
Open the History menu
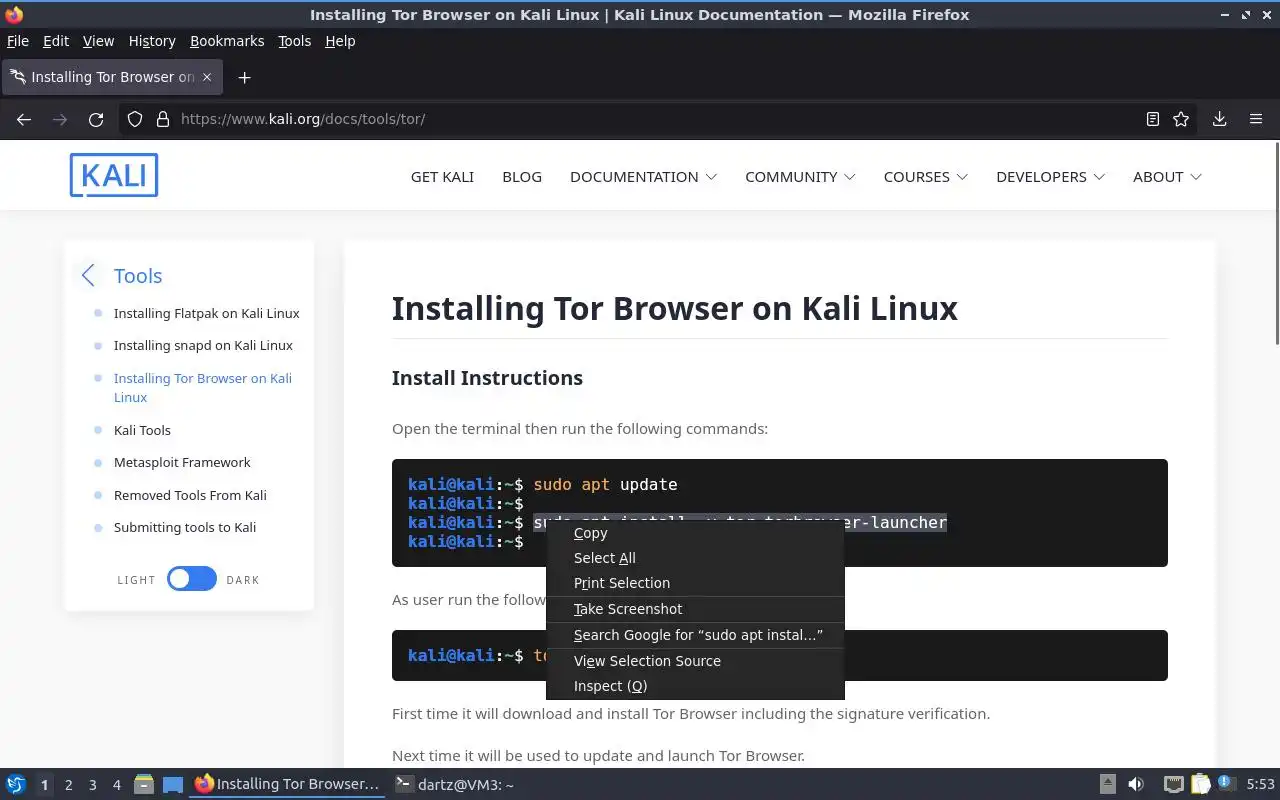152,41
